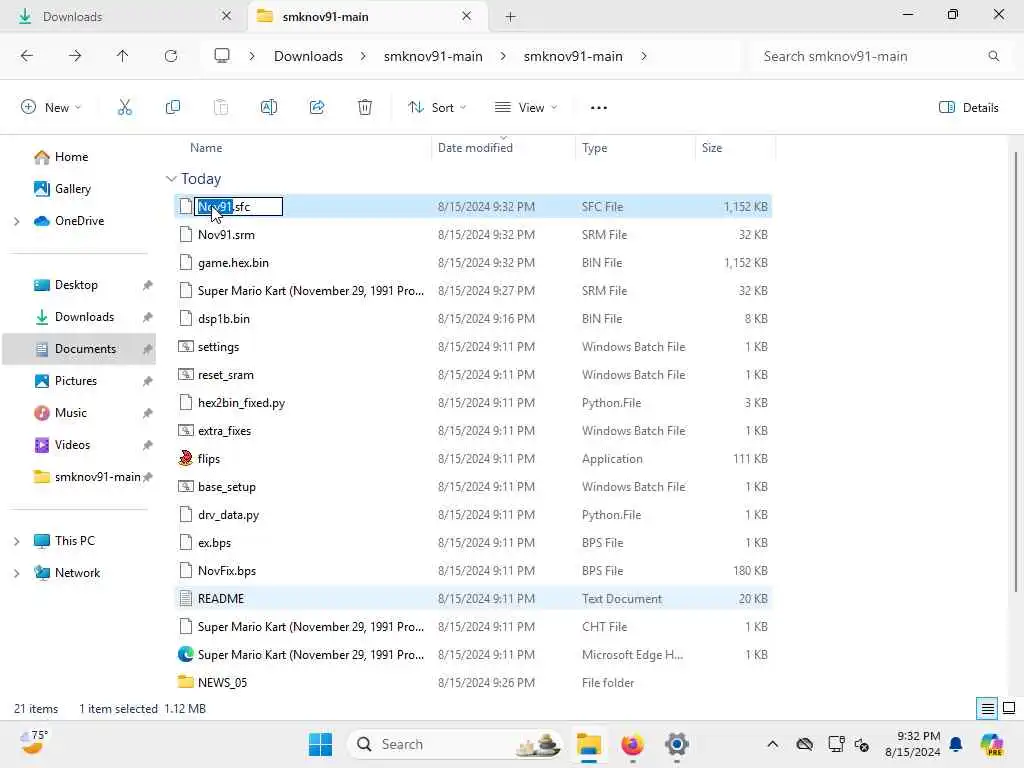Image resolution: width=1024 pixels, height=768 pixels.
Task: Switch to the Downloads tab
Action: click(123, 17)
